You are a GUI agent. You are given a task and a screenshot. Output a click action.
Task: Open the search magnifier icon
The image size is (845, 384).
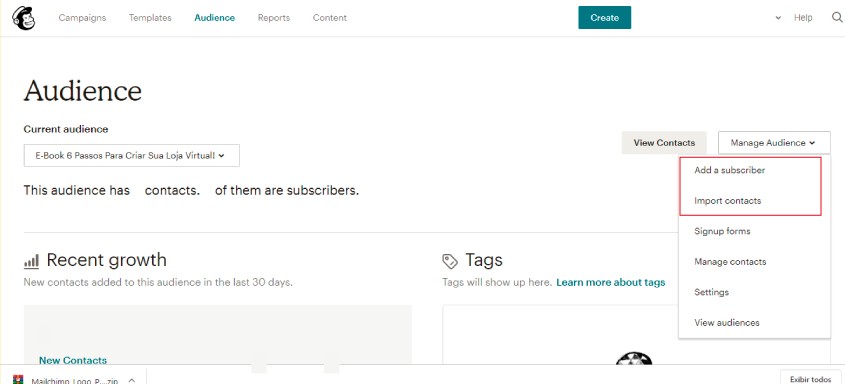pos(837,18)
